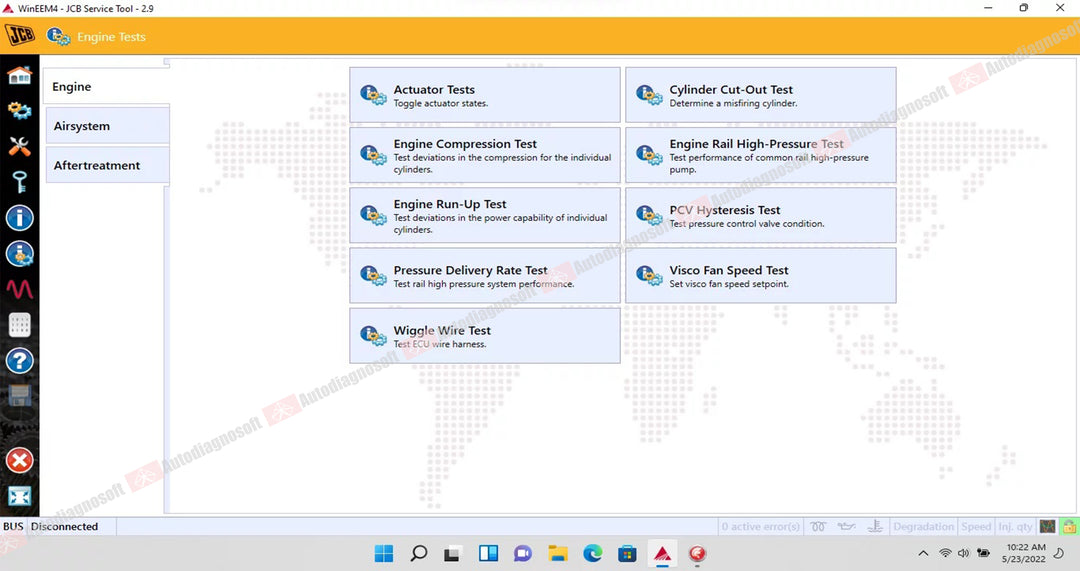Open the blue question mark help icon

(19, 360)
